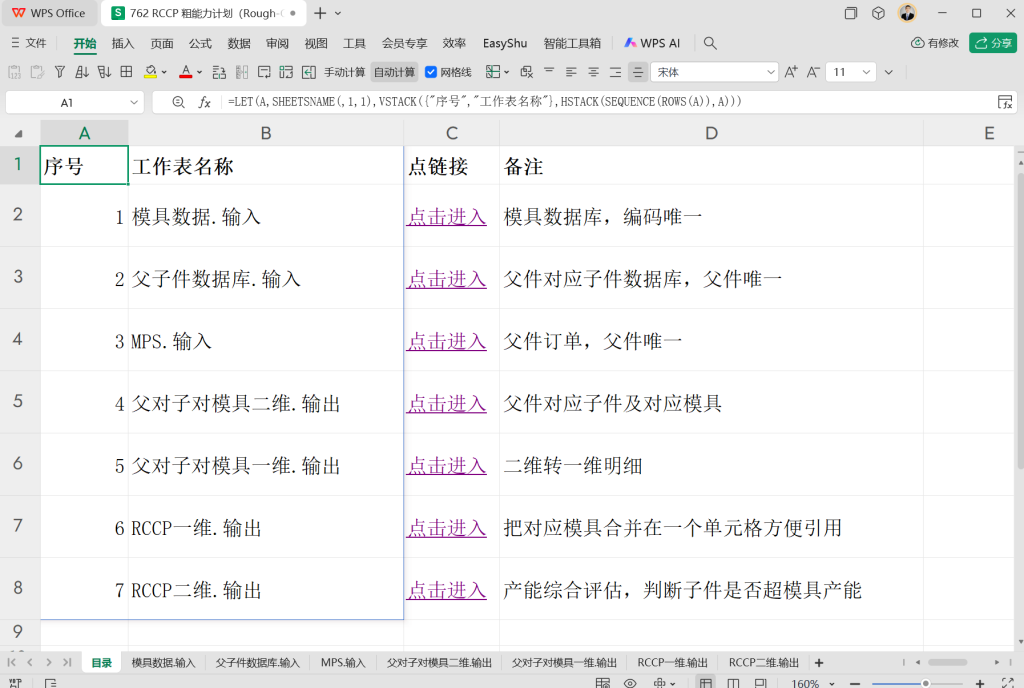This screenshot has height=688, width=1024.
Task: Add a new sheet with plus button
Action: point(819,663)
